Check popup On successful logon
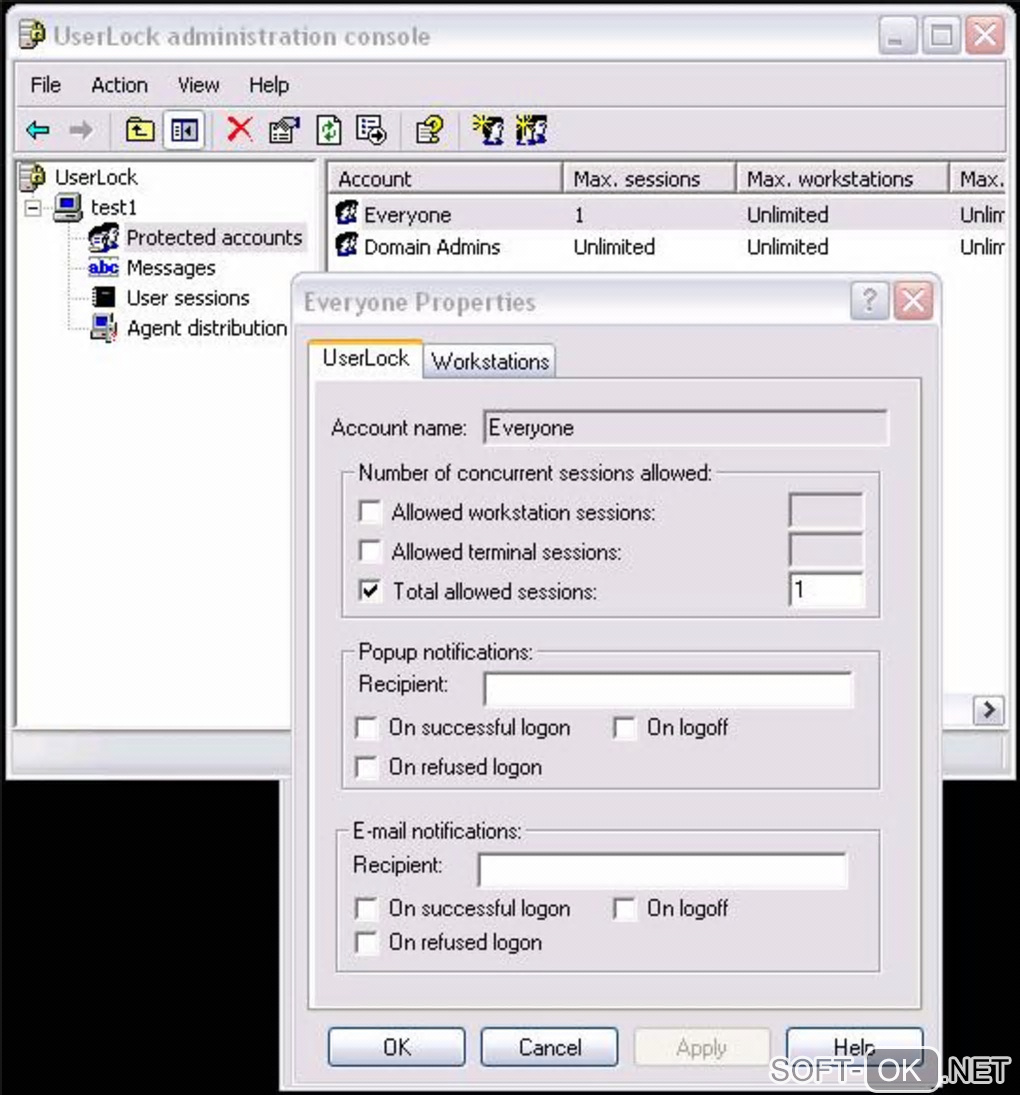This screenshot has height=1095, width=1020. (367, 728)
